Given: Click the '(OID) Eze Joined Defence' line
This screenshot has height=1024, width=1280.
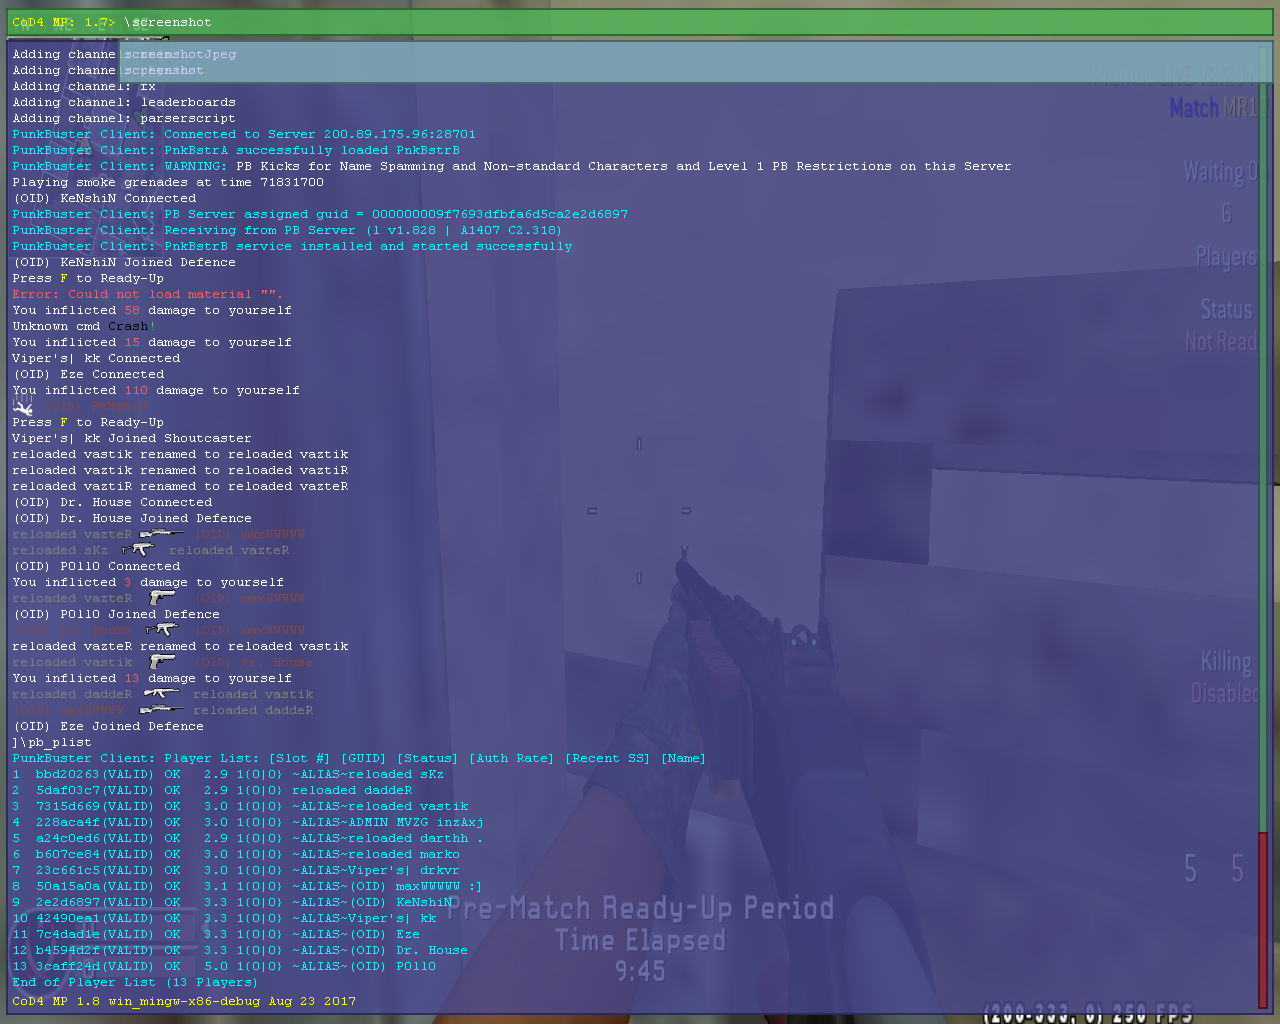Looking at the screenshot, I should [108, 726].
